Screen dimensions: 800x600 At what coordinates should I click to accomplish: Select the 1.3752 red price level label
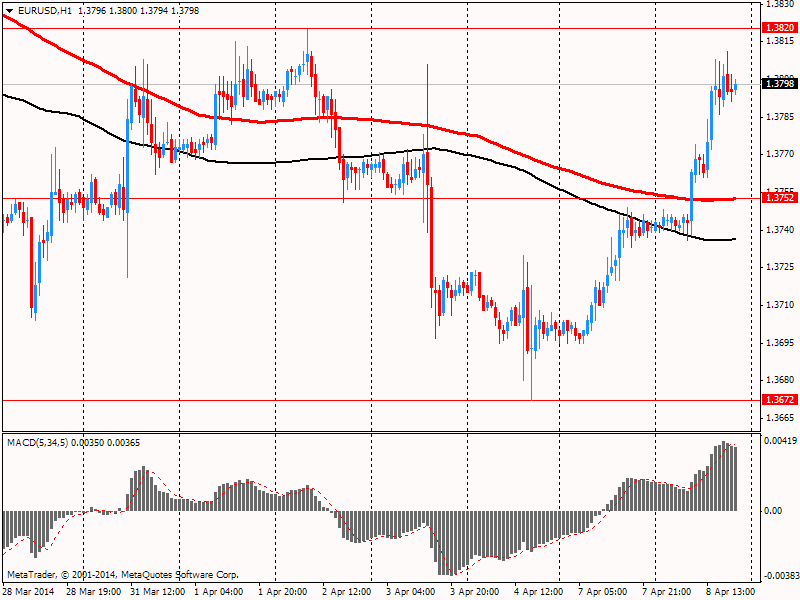780,197
